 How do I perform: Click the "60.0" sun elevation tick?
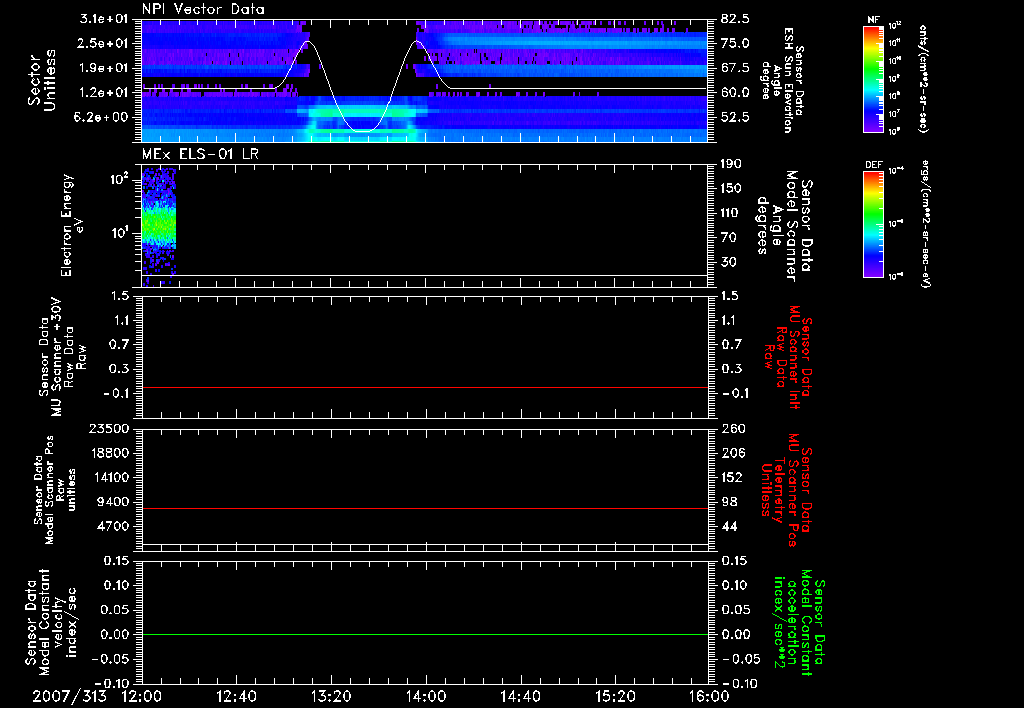click(x=735, y=93)
